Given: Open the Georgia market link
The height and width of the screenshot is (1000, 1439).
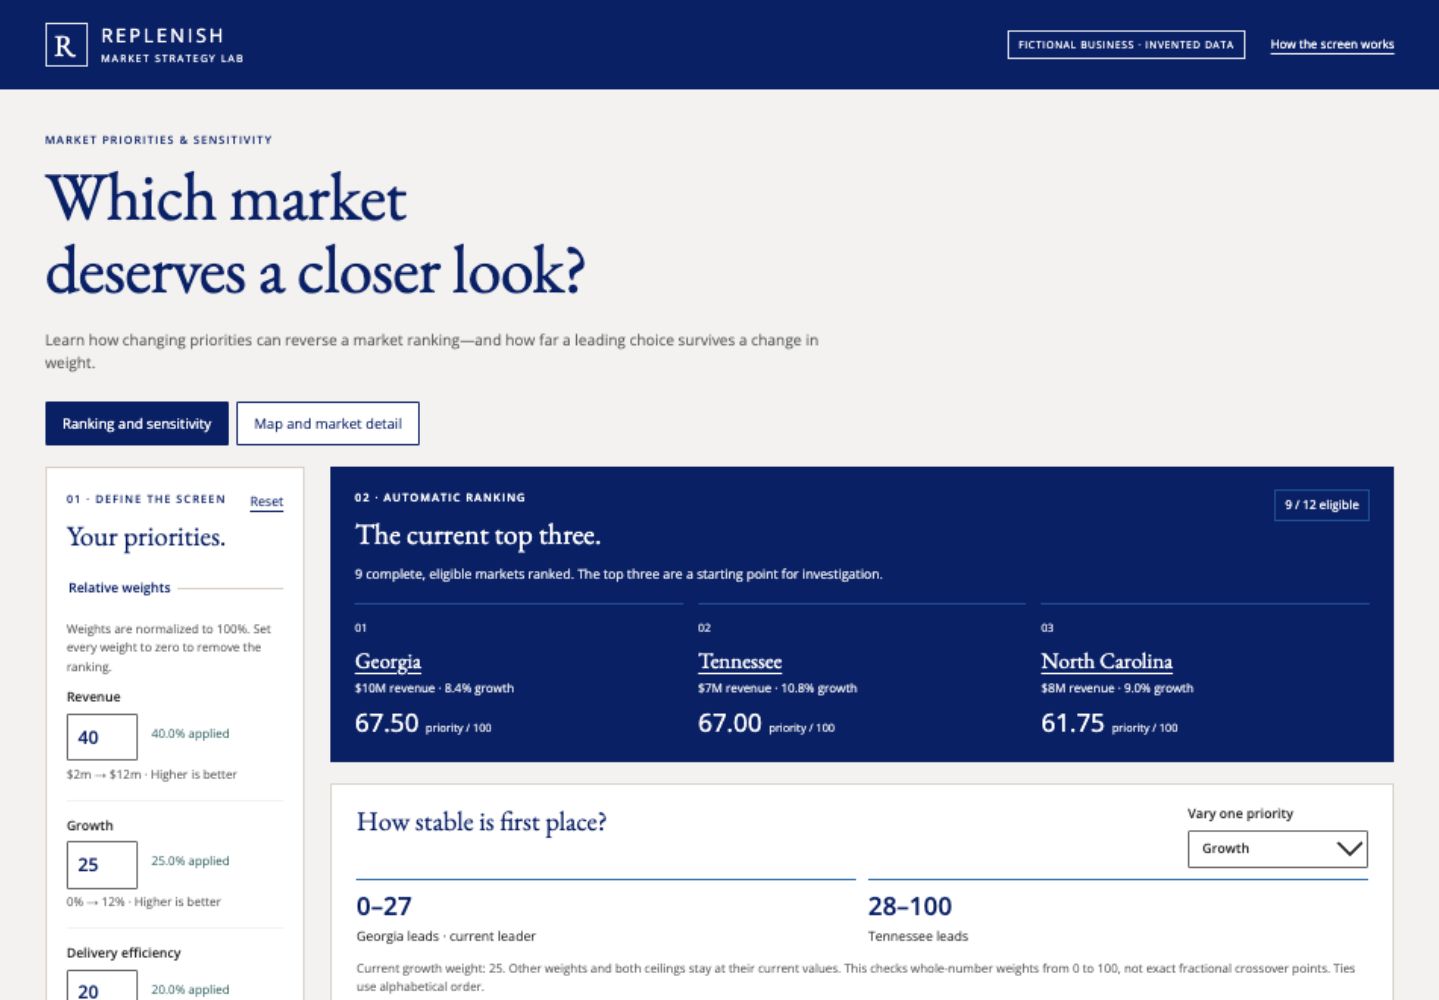Looking at the screenshot, I should [x=388, y=662].
